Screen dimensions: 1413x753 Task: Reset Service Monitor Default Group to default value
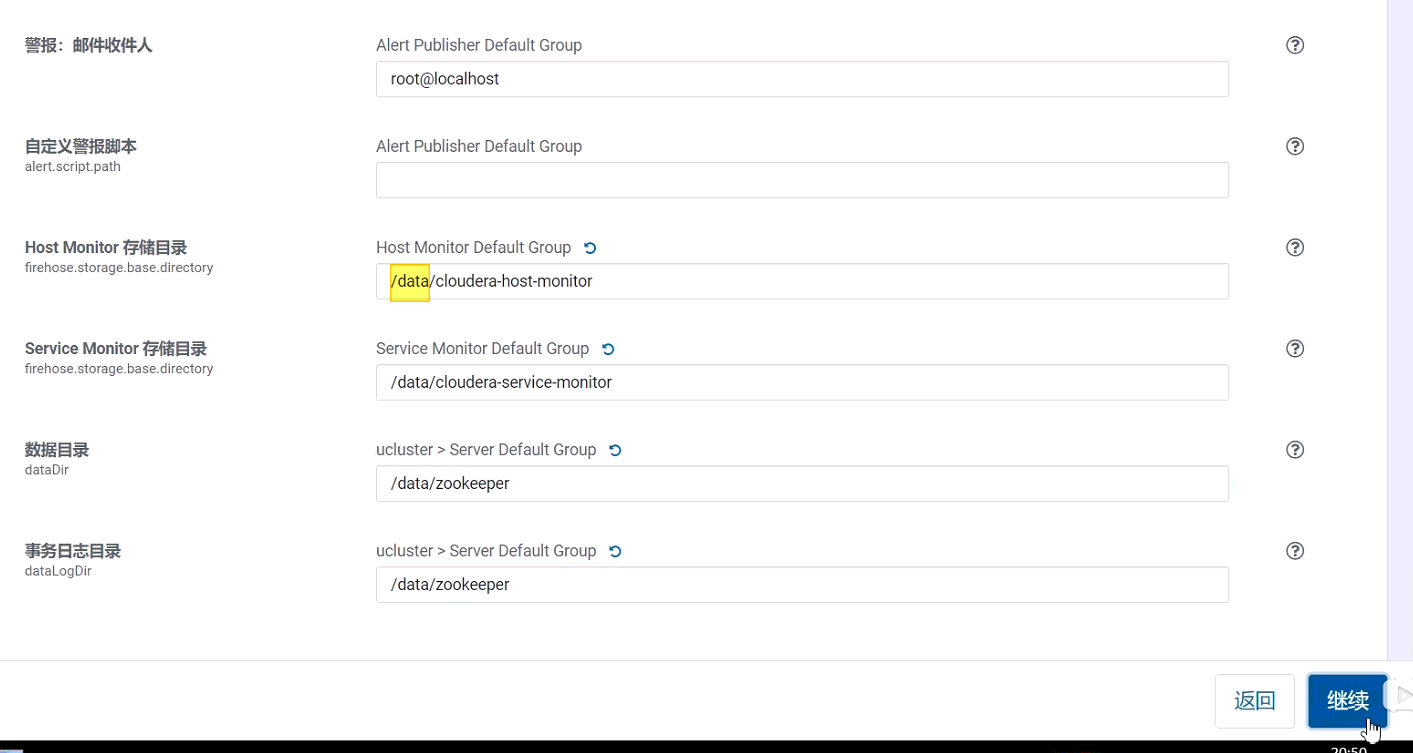click(608, 349)
